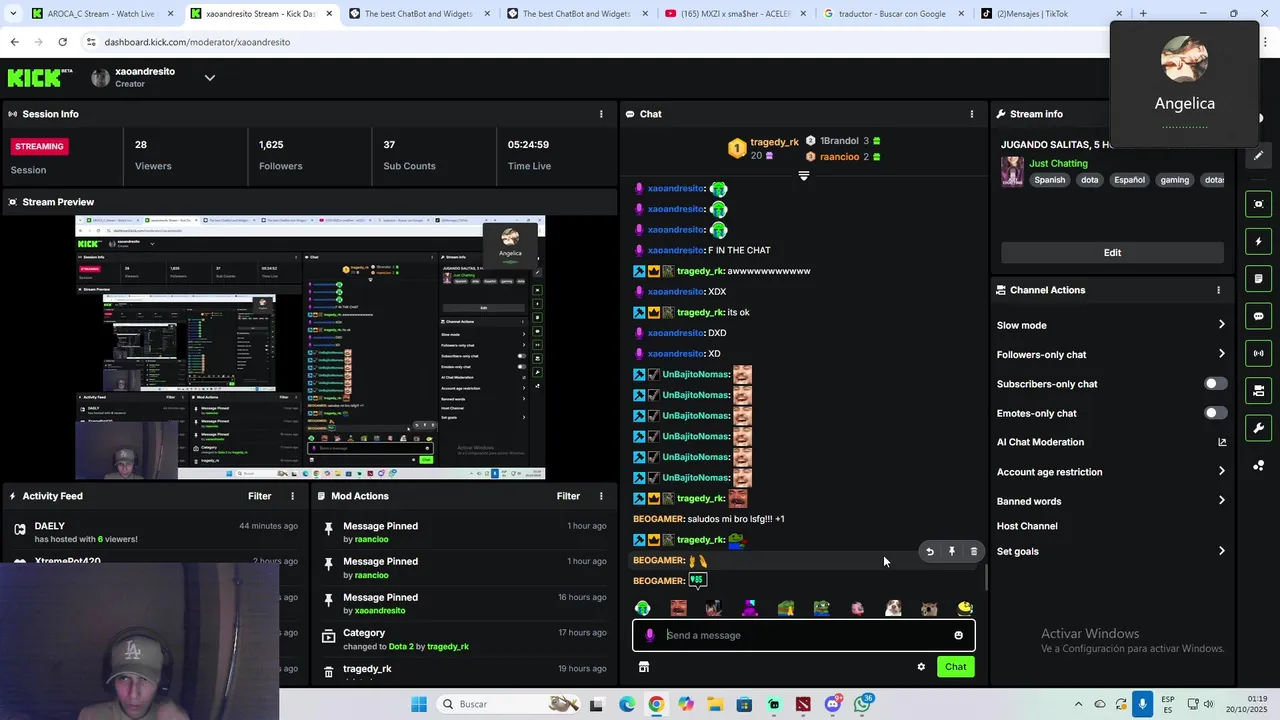
Task: Open AI Chat Moderation external link icon
Action: pyautogui.click(x=1222, y=442)
